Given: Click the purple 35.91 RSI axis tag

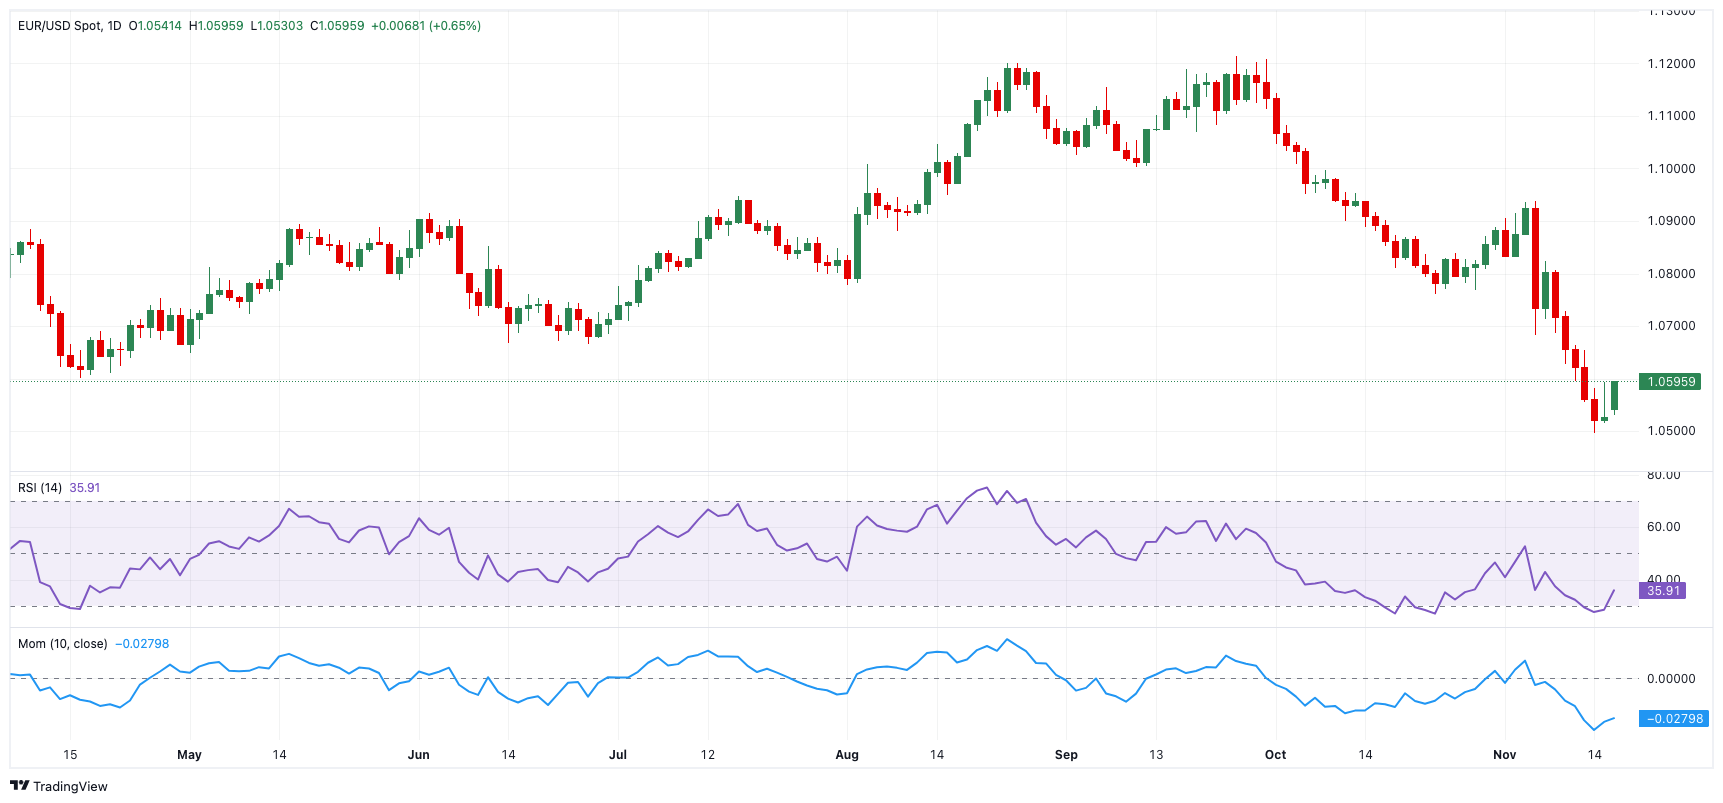Looking at the screenshot, I should click(1663, 591).
